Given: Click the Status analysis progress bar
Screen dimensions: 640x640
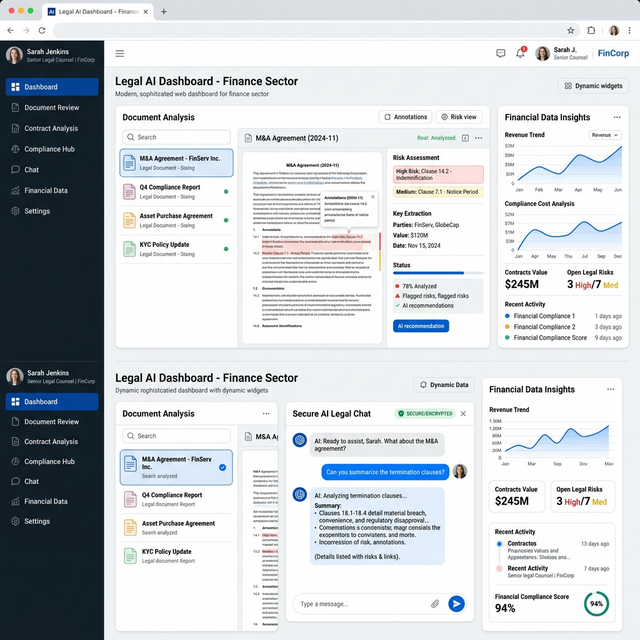Looking at the screenshot, I should 438,273.
